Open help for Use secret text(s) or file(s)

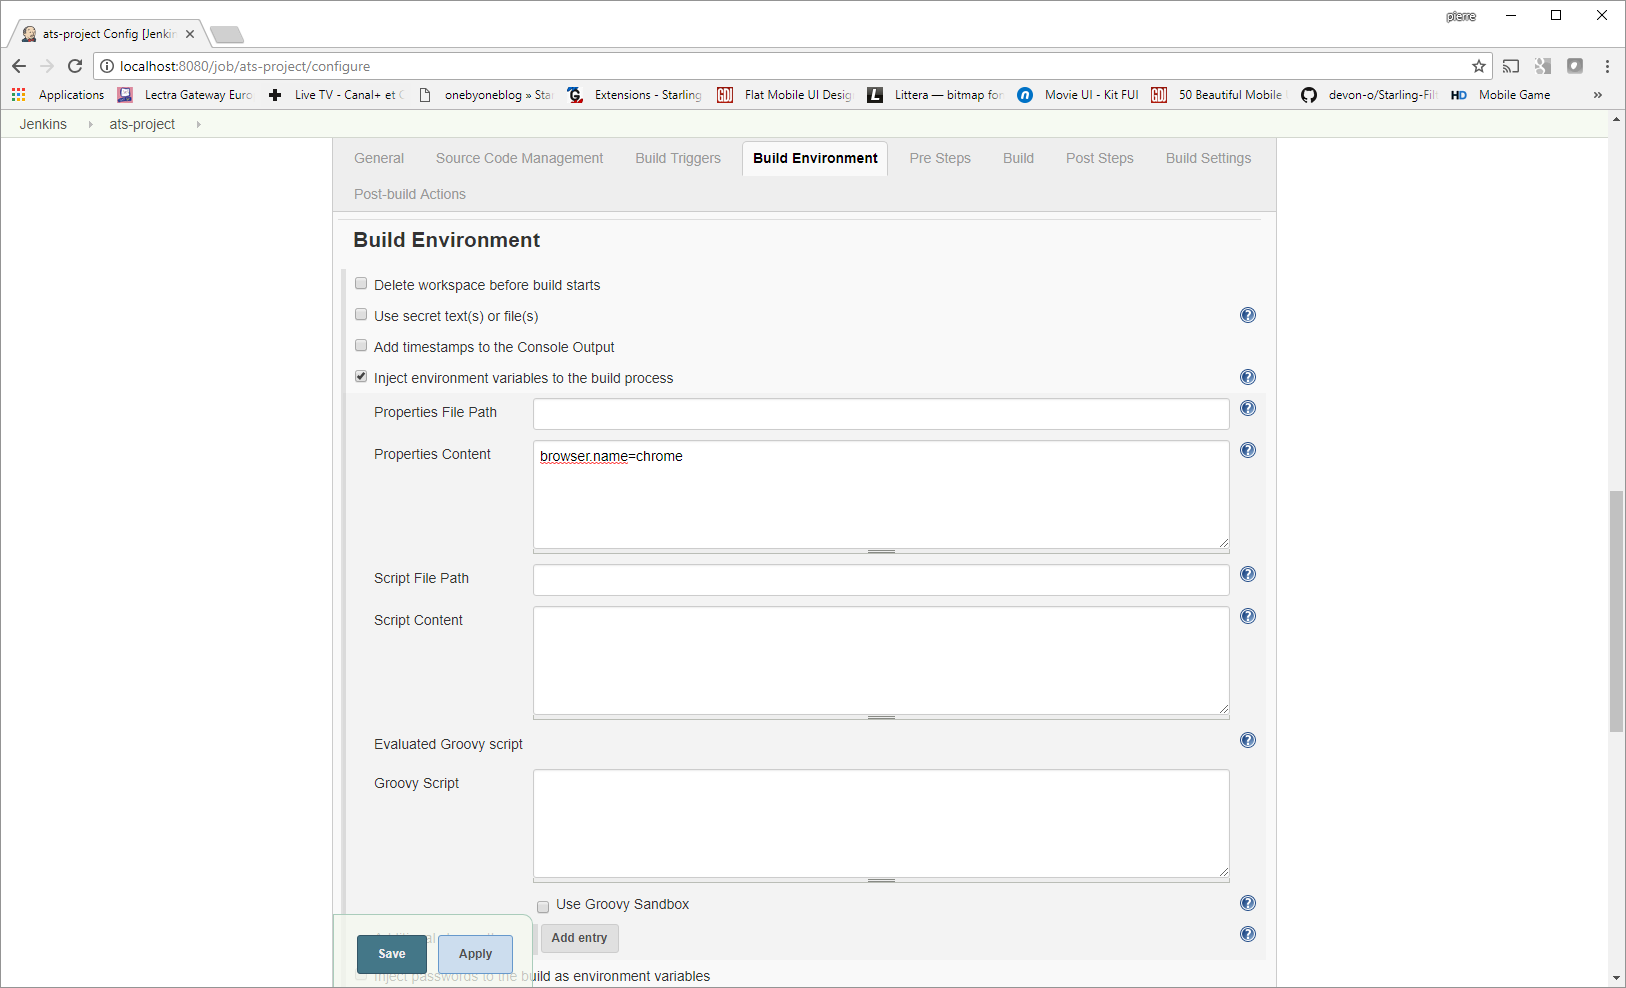(1248, 315)
